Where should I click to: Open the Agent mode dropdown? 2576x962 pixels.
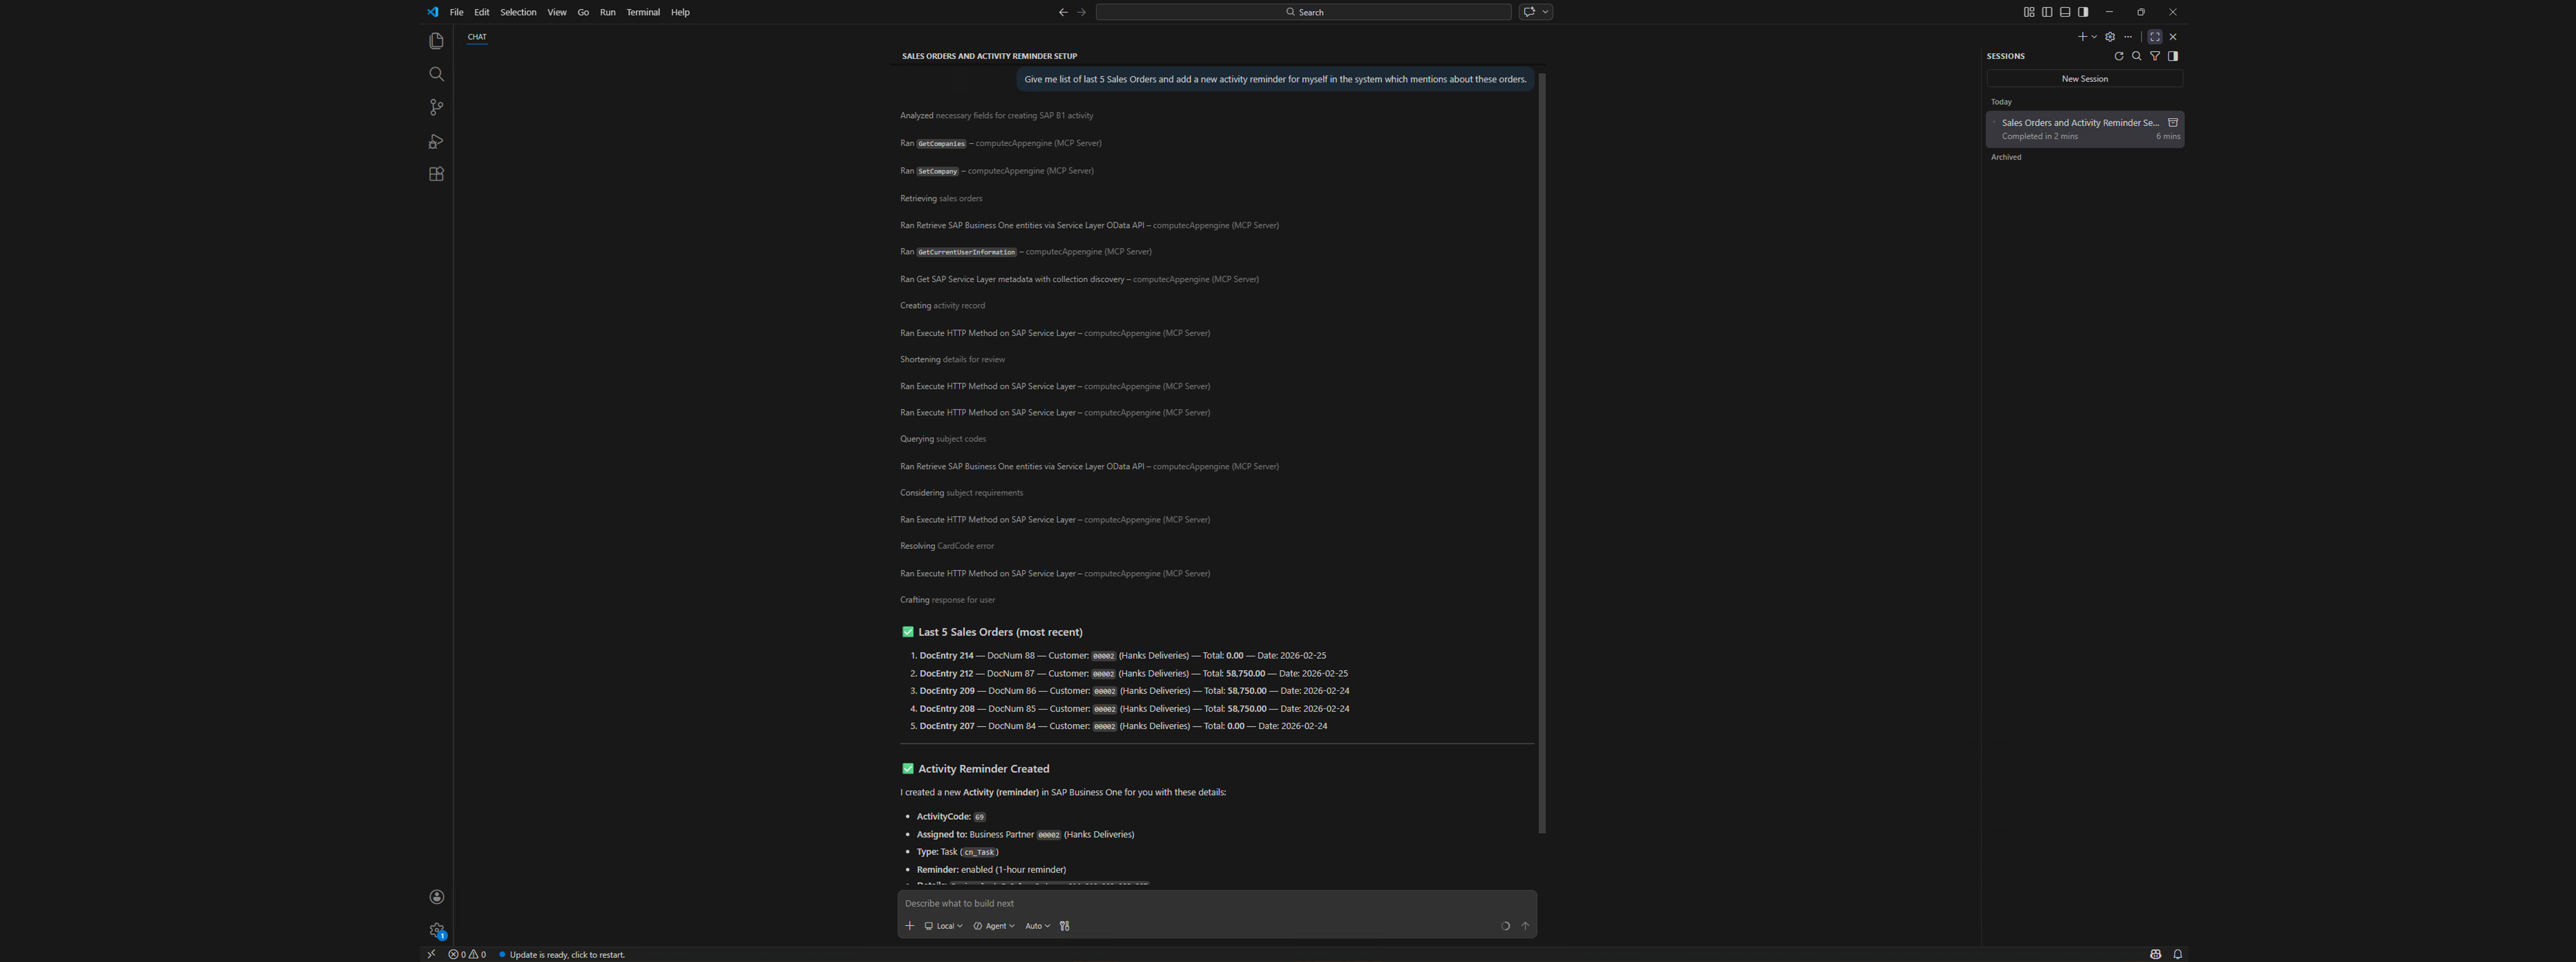(x=994, y=926)
